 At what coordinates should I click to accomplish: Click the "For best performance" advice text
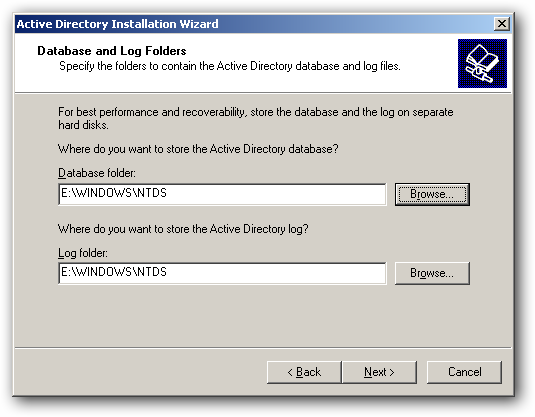[x=256, y=118]
